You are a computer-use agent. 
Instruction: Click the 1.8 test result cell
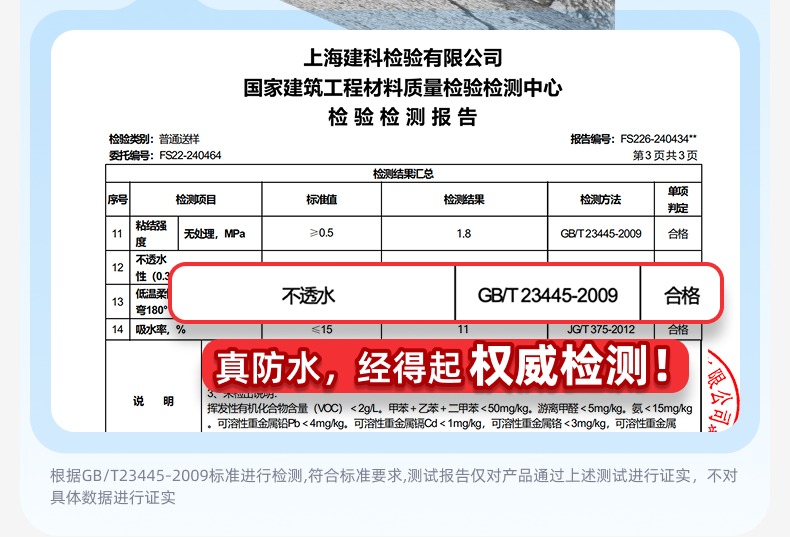pyautogui.click(x=464, y=234)
